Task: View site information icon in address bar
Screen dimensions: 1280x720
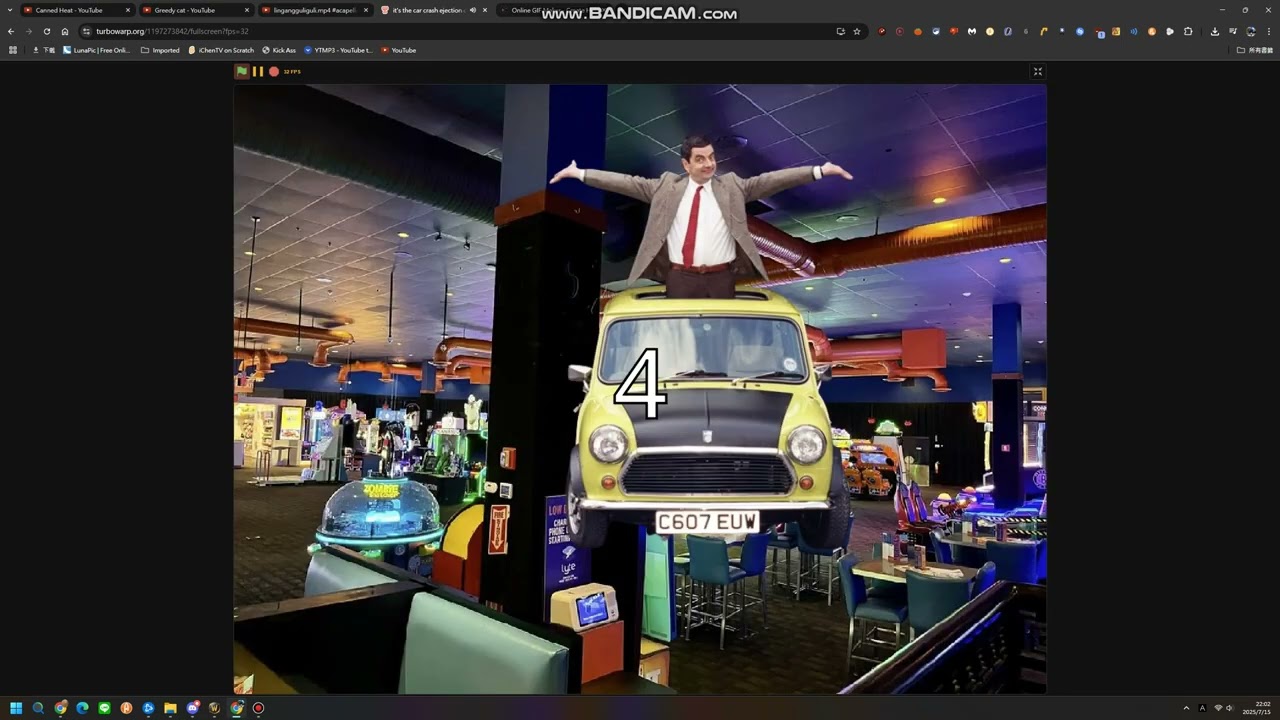Action: click(87, 31)
